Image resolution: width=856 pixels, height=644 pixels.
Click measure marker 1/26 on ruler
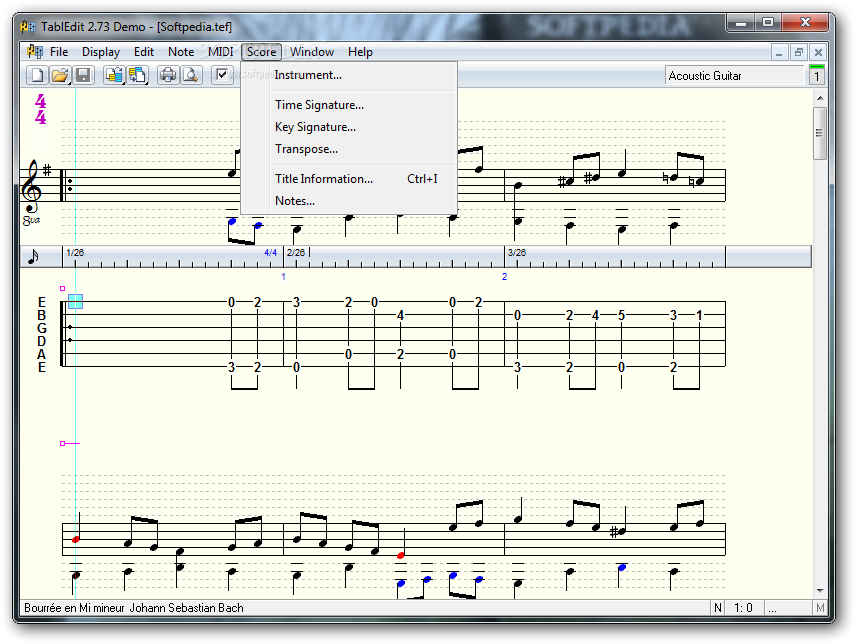pos(75,253)
